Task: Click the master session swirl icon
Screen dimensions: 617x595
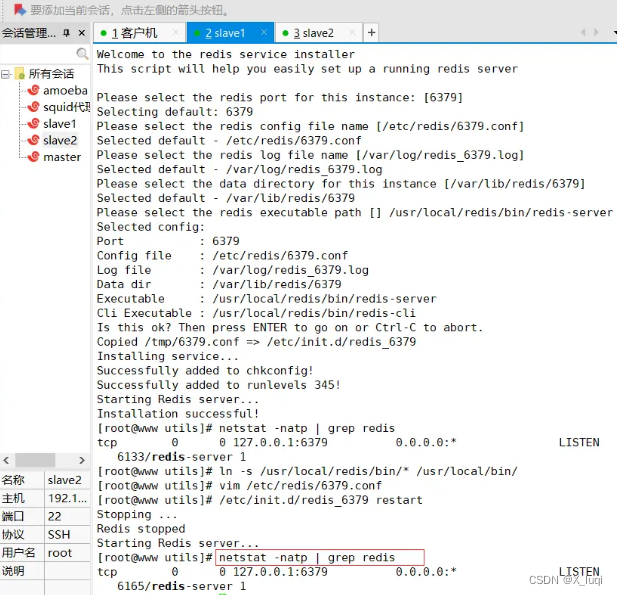Action: pyautogui.click(x=33, y=157)
